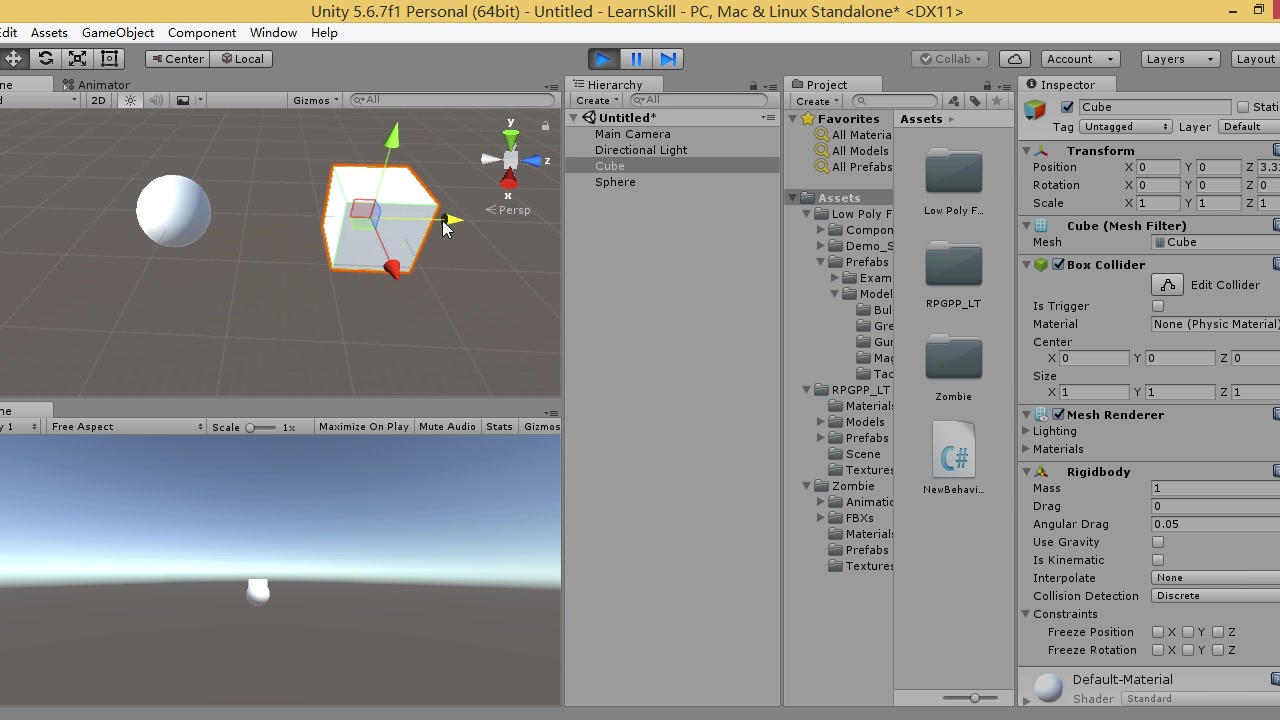Toggle scene lighting with the sun icon
1280x720 pixels.
(129, 100)
